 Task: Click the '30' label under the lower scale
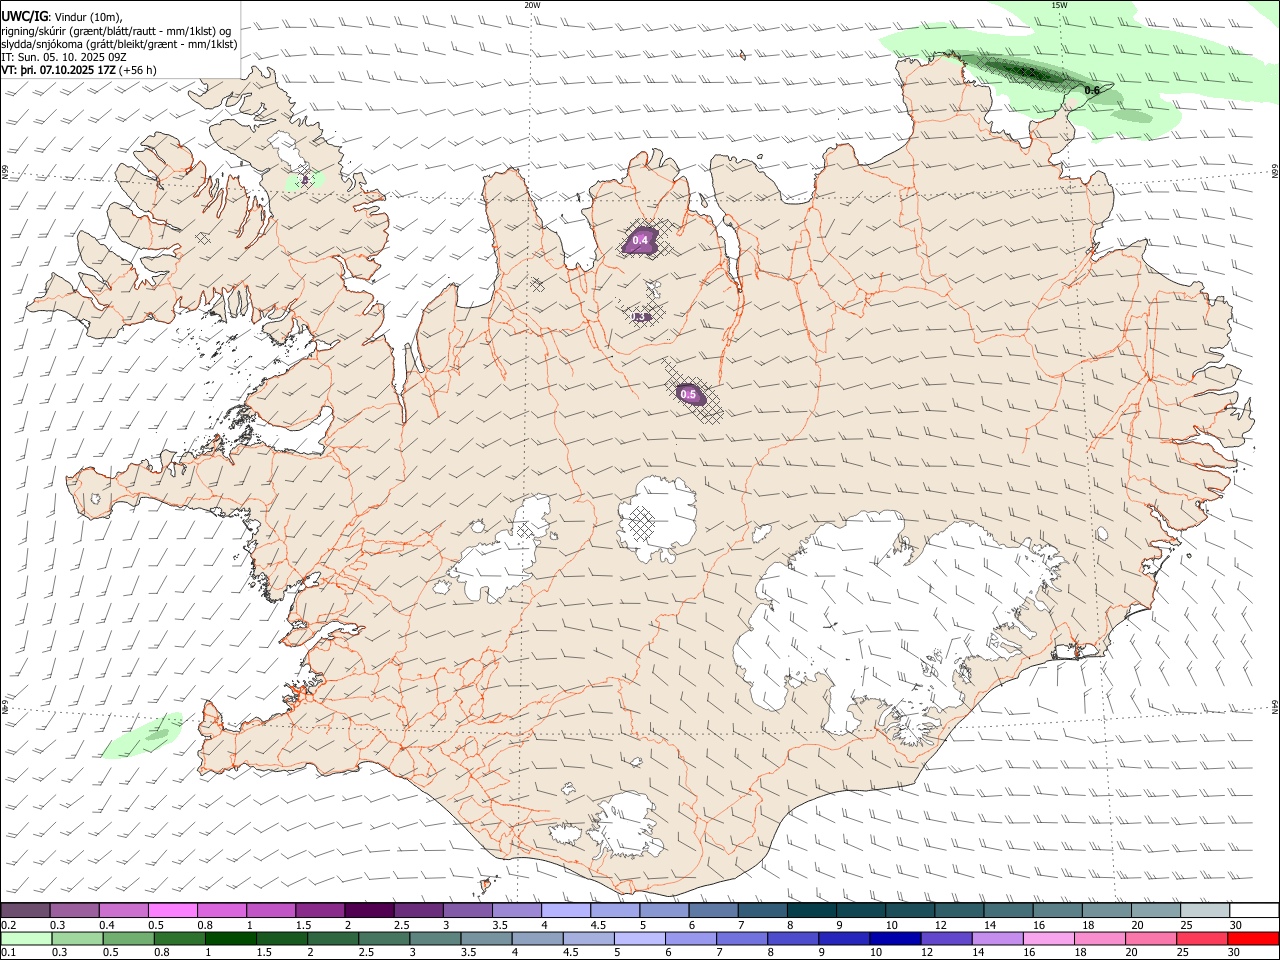pyautogui.click(x=1236, y=953)
